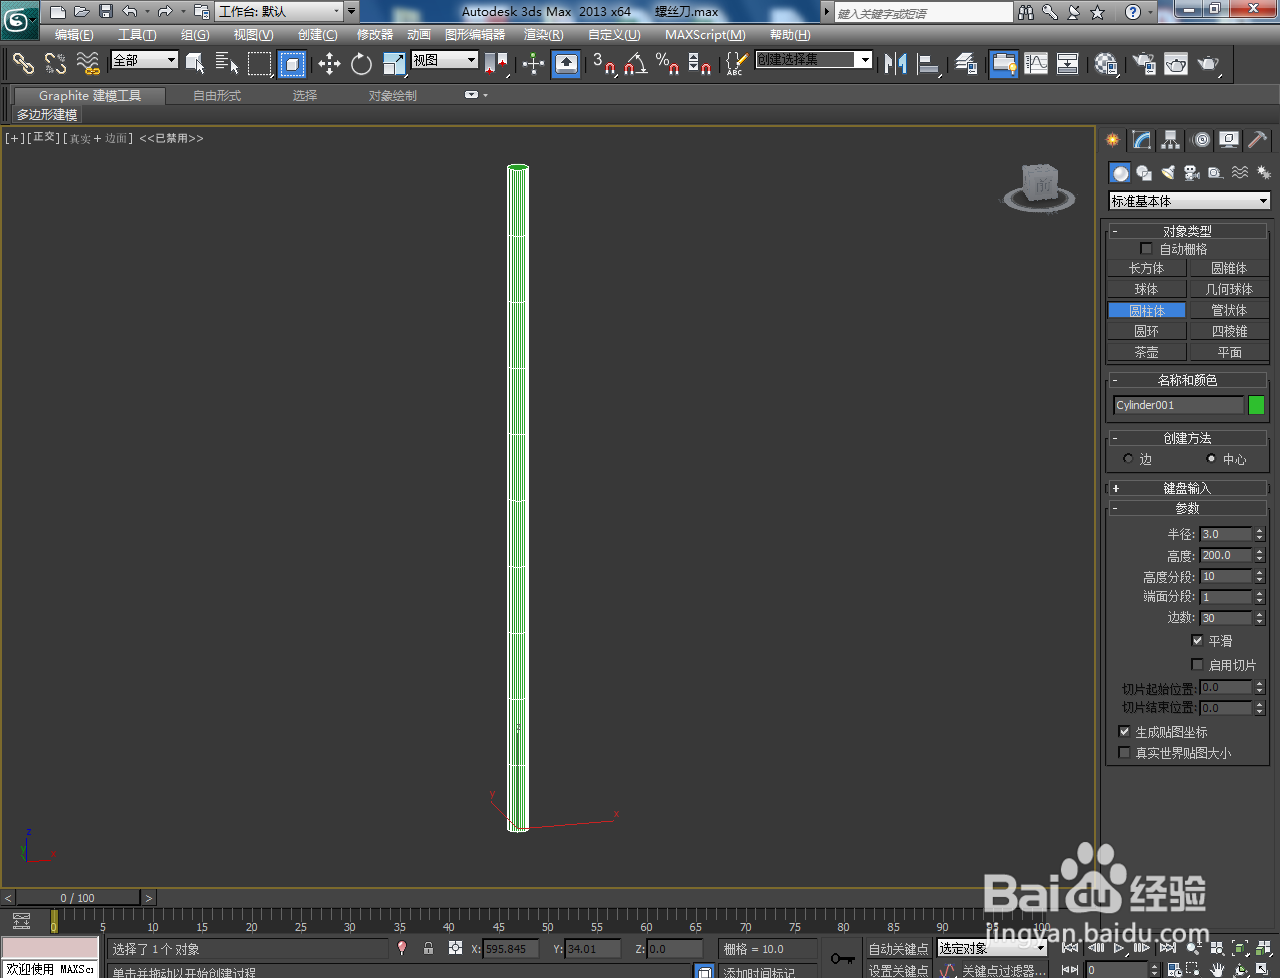Enable the 真实世界贴图大小 checkbox
This screenshot has height=978, width=1280.
(x=1124, y=752)
